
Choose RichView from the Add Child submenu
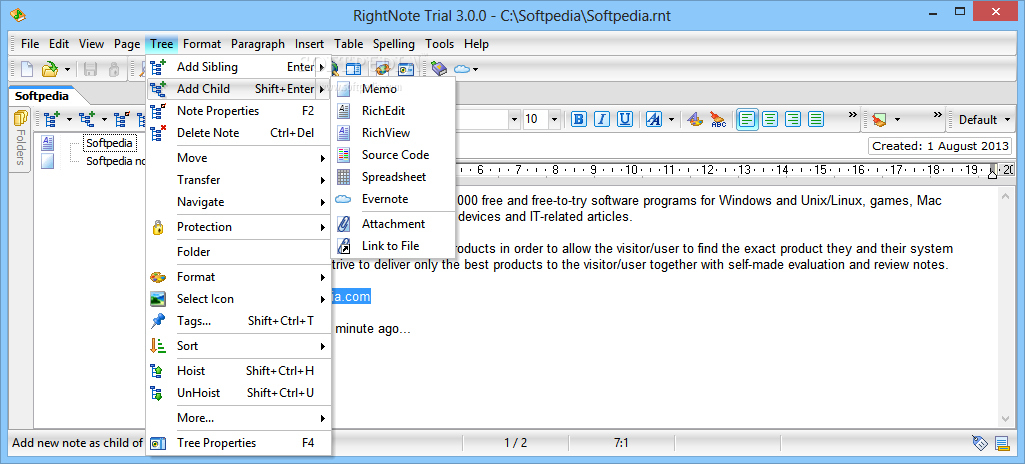(393, 133)
